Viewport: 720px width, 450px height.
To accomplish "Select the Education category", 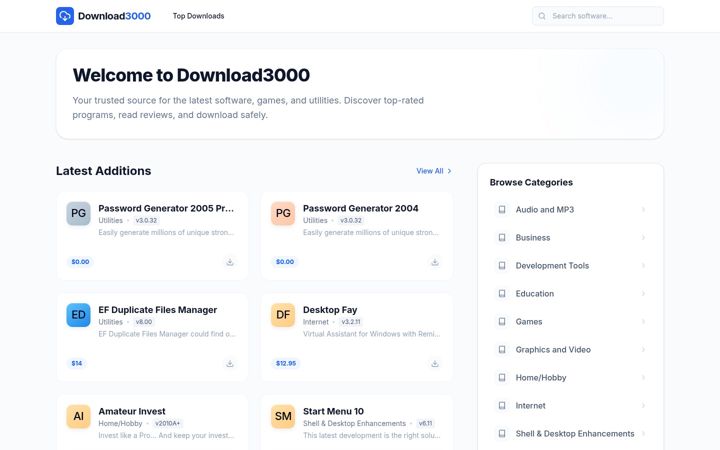I will 571,294.
